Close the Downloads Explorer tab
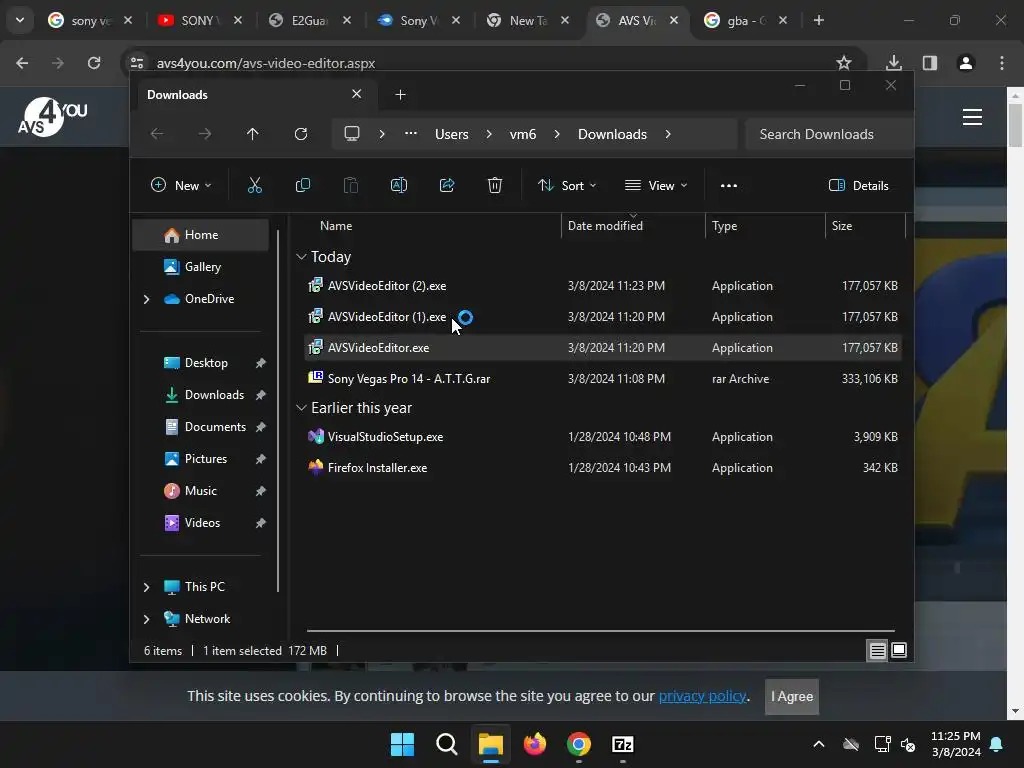The width and height of the screenshot is (1024, 768). pyautogui.click(x=357, y=94)
